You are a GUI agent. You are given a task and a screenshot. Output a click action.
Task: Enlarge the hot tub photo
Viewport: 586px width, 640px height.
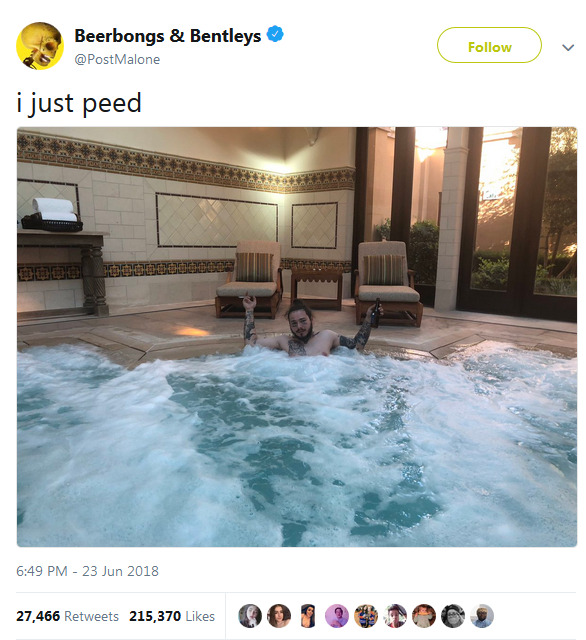click(x=297, y=337)
